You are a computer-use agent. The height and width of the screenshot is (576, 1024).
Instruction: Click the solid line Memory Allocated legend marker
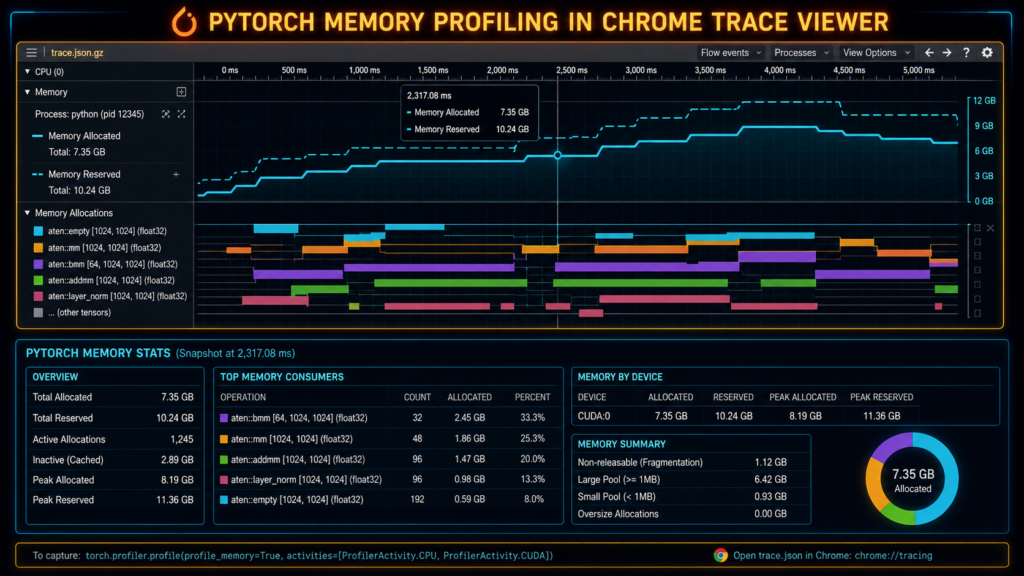[37, 136]
